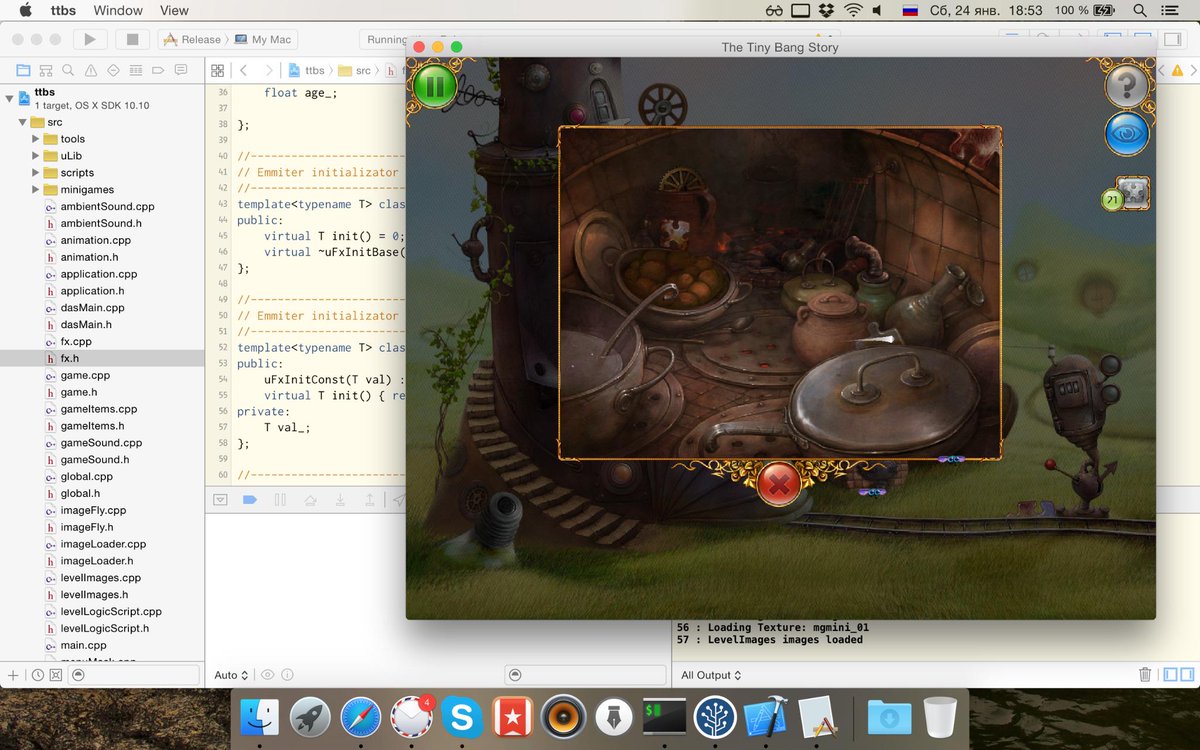The height and width of the screenshot is (750, 1200).
Task: Open Skype from the Dock
Action: pyautogui.click(x=462, y=718)
